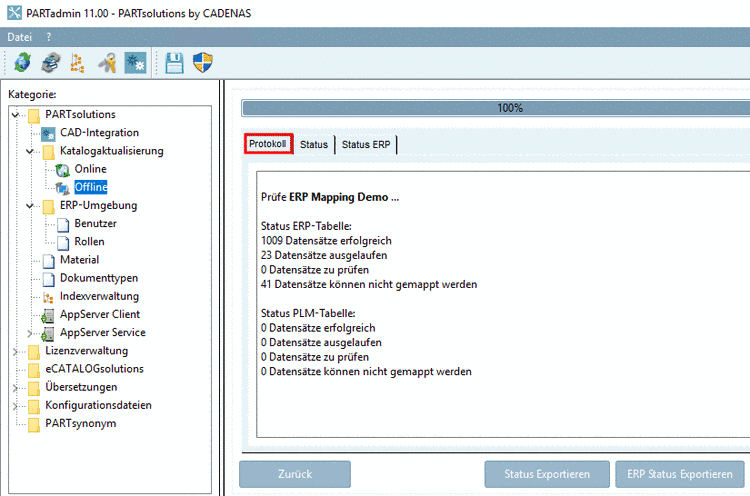This screenshot has width=750, height=496.
Task: Select the AppServer Client tree entry
Action: pos(100,314)
